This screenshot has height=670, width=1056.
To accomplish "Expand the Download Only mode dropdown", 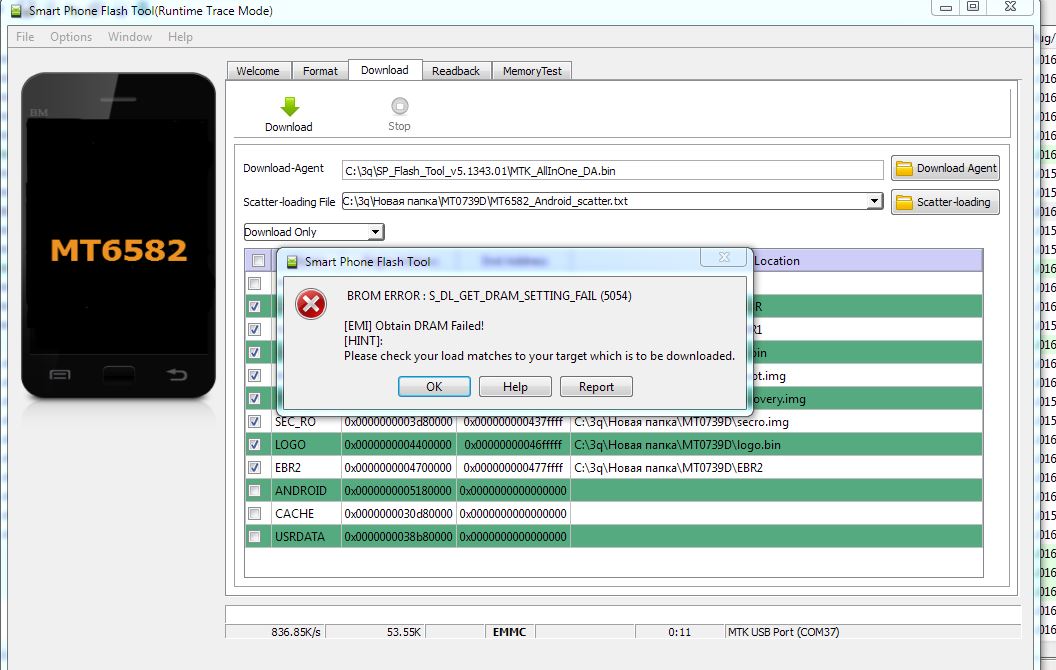I will 375,232.
